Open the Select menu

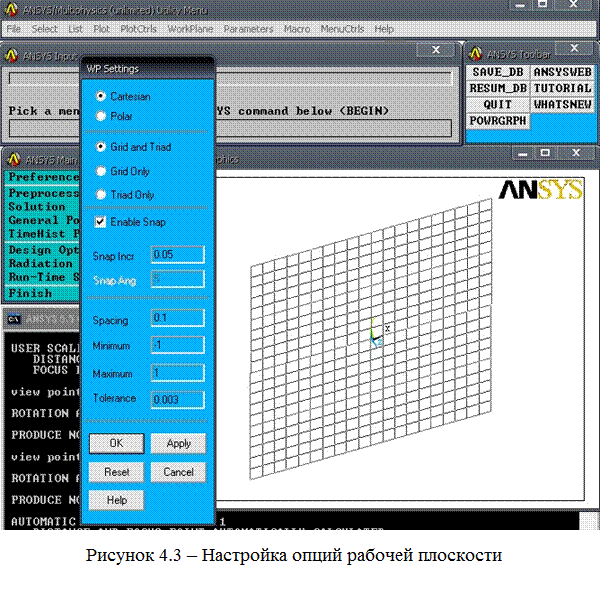pos(44,29)
